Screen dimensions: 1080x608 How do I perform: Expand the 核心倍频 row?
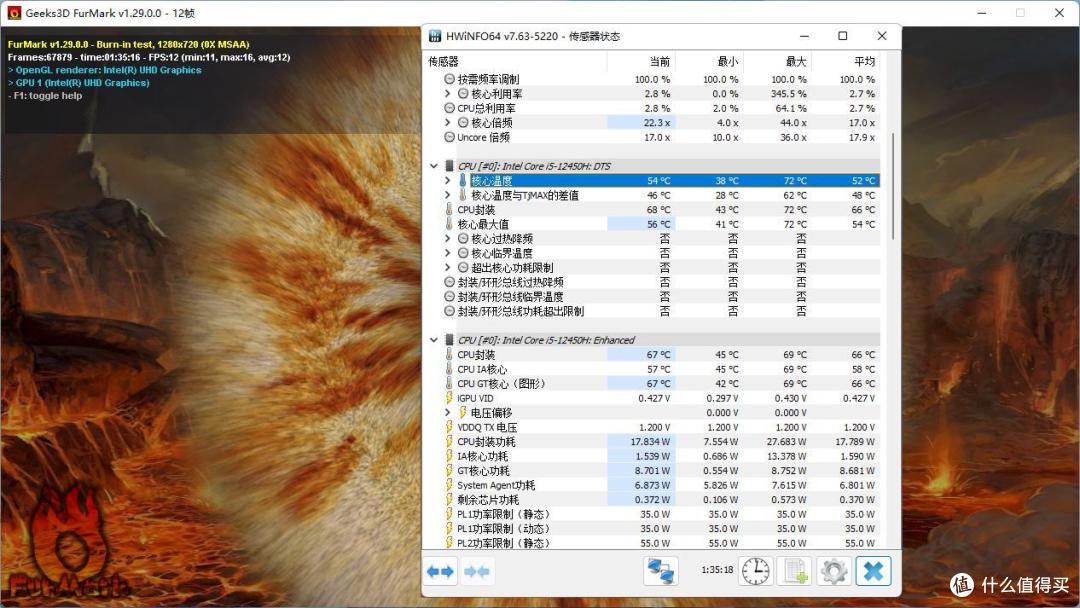[448, 123]
